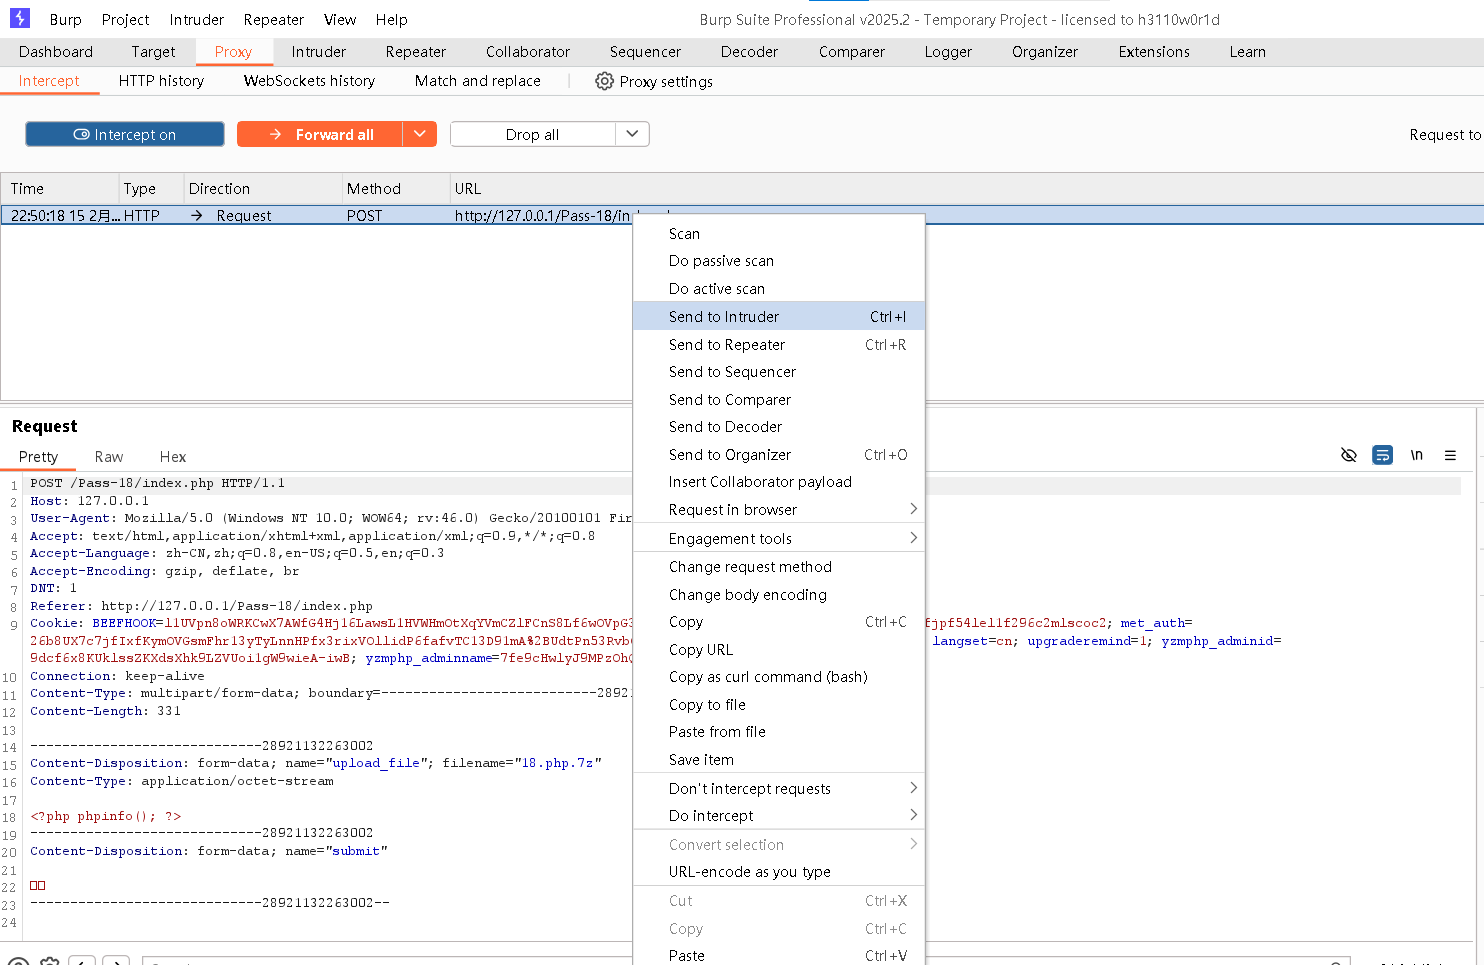1484x965 pixels.
Task: Choose Copy URL from context menu
Action: tap(779, 649)
